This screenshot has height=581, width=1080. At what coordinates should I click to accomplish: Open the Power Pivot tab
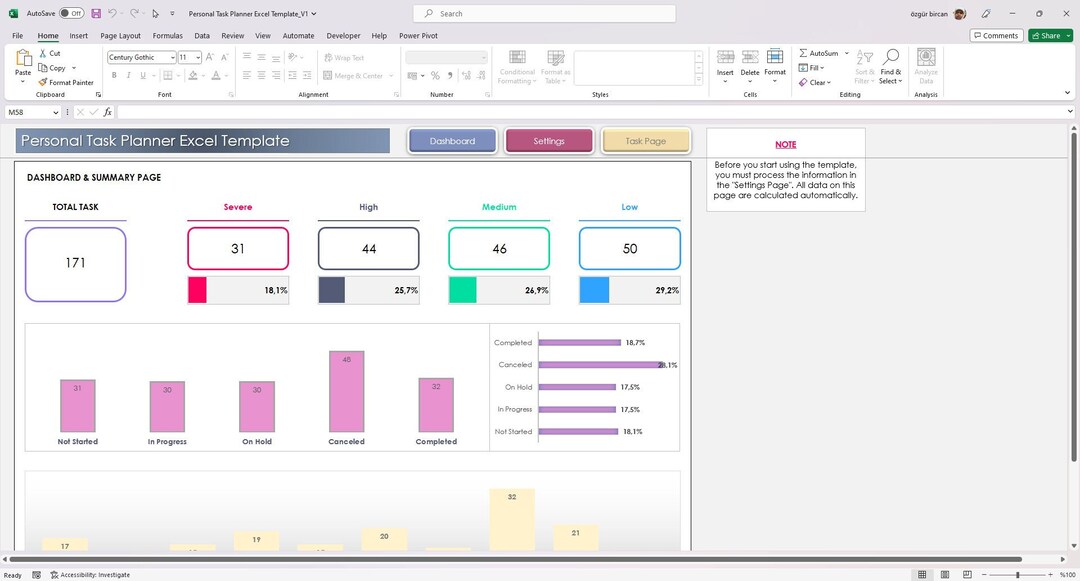click(417, 35)
